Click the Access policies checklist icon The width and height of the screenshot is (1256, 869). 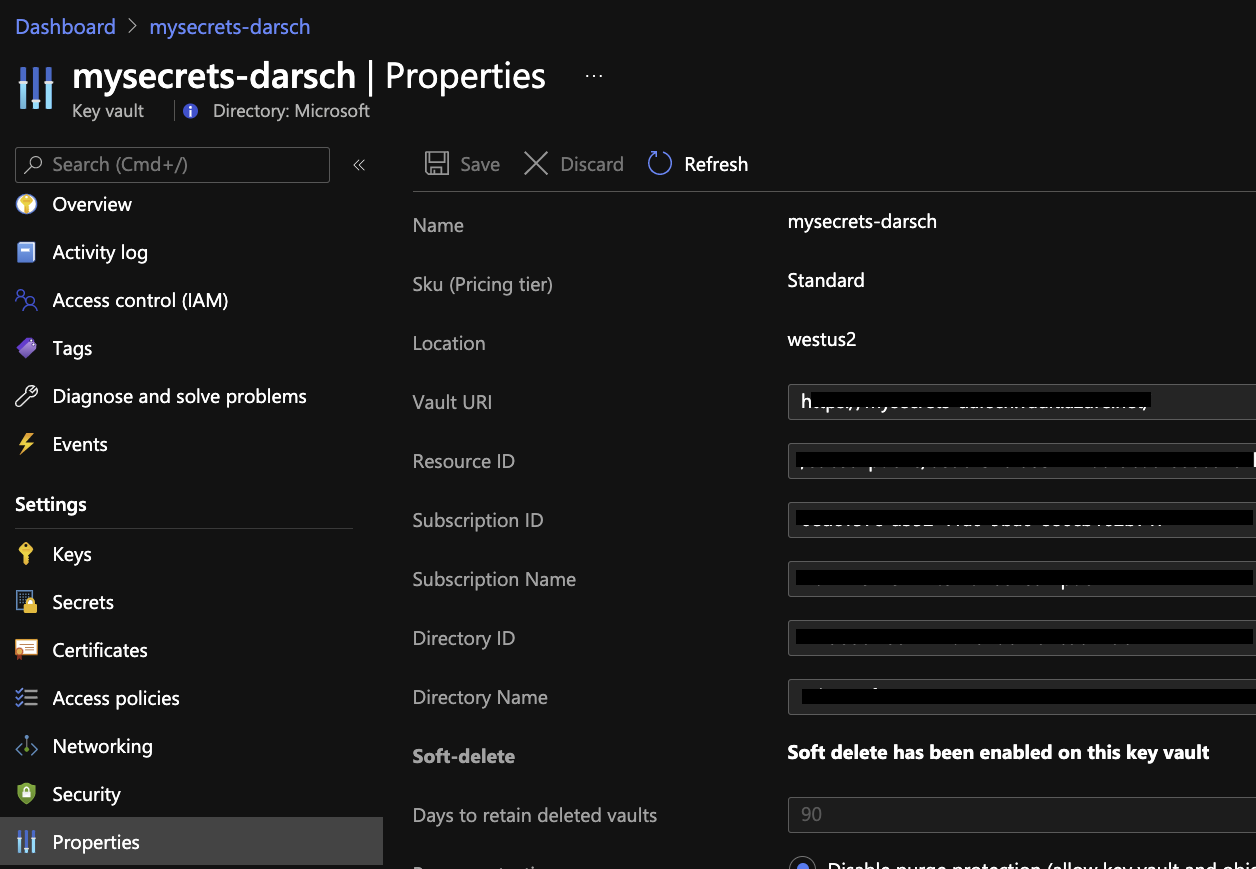point(27,698)
